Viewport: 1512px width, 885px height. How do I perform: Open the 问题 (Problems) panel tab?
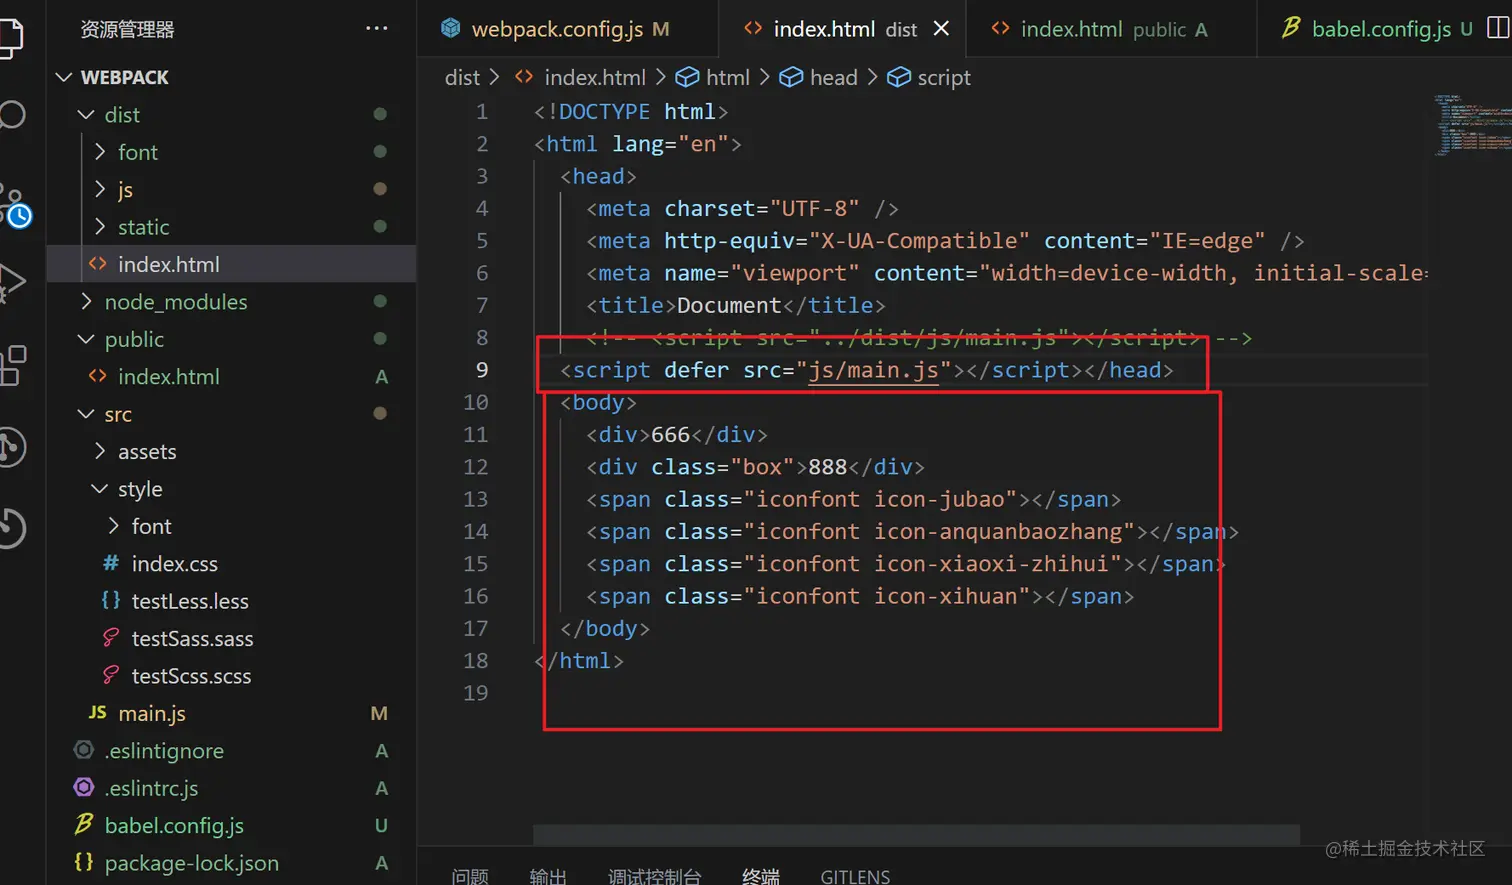(470, 876)
